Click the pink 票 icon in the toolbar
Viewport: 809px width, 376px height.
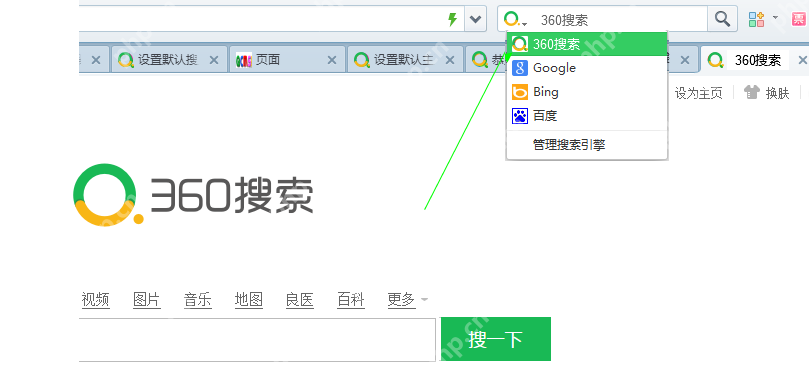[800, 20]
